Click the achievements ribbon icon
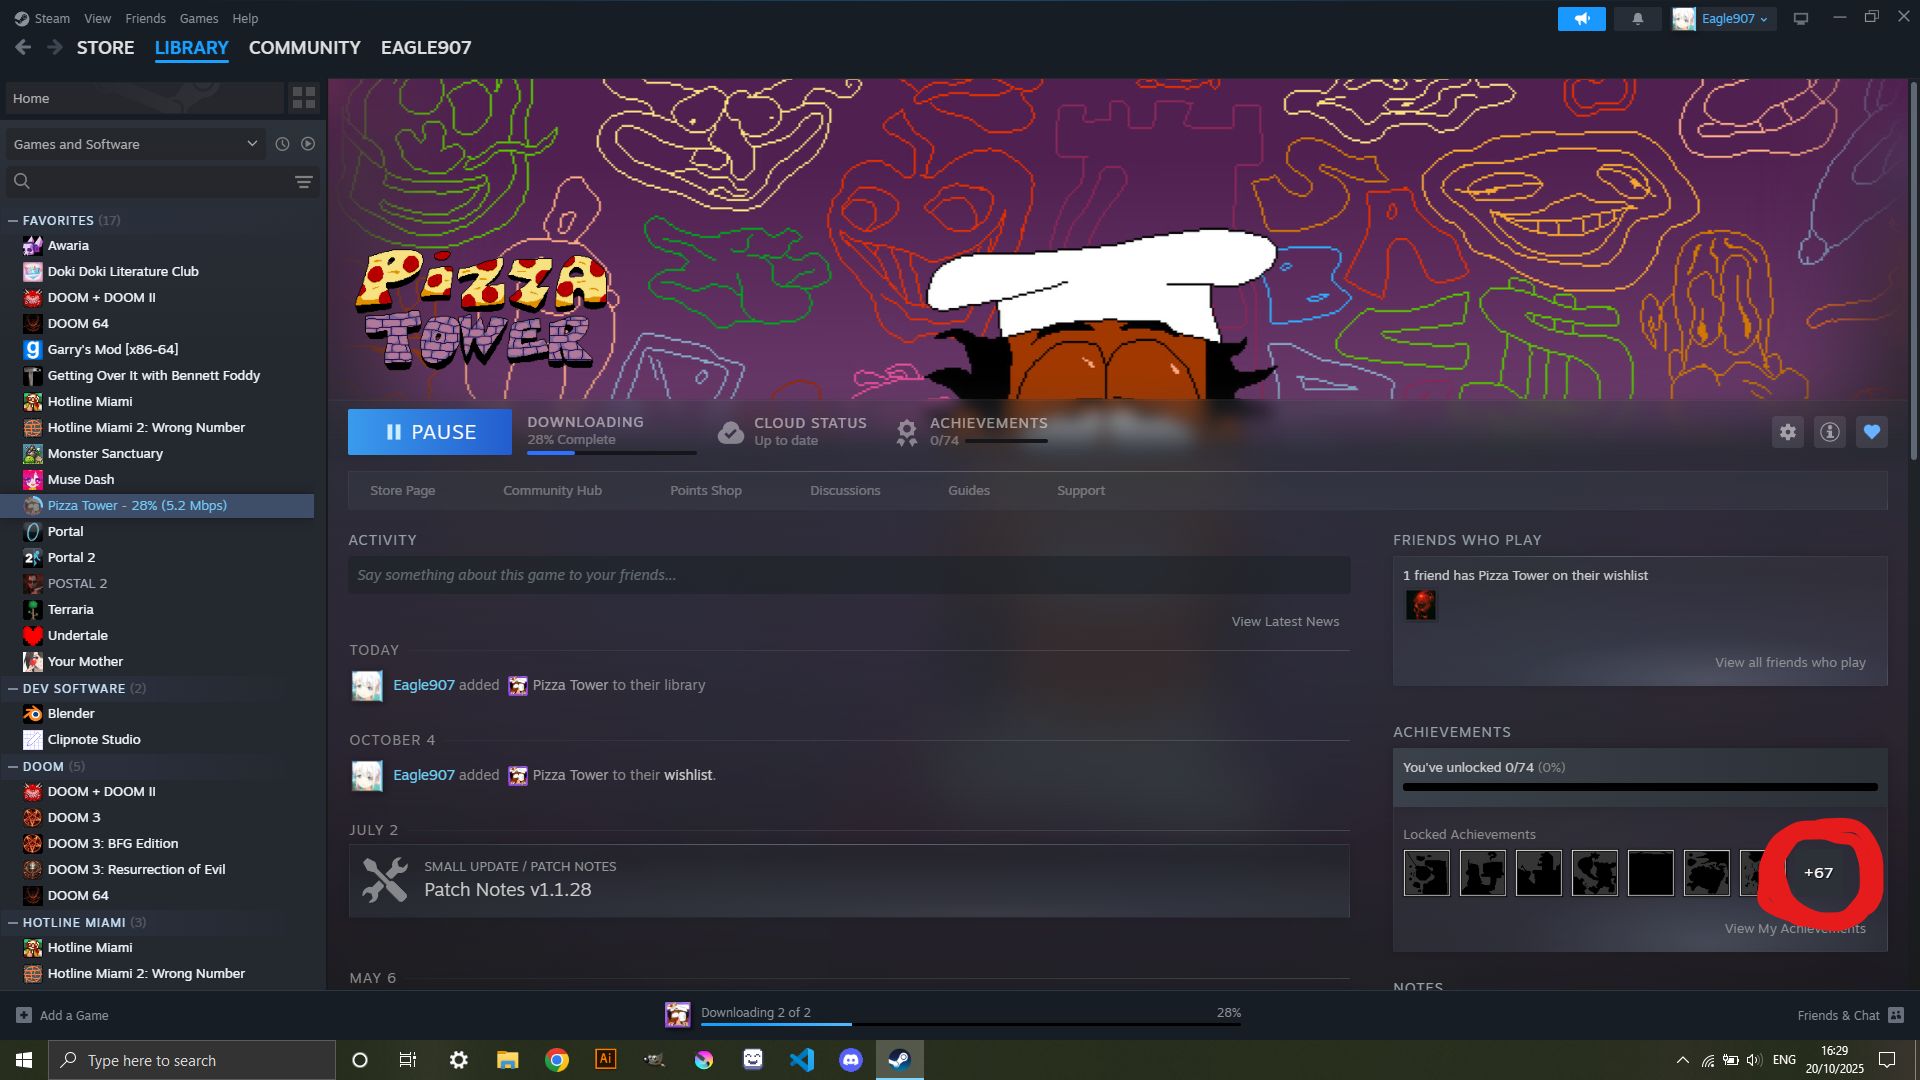 (906, 432)
